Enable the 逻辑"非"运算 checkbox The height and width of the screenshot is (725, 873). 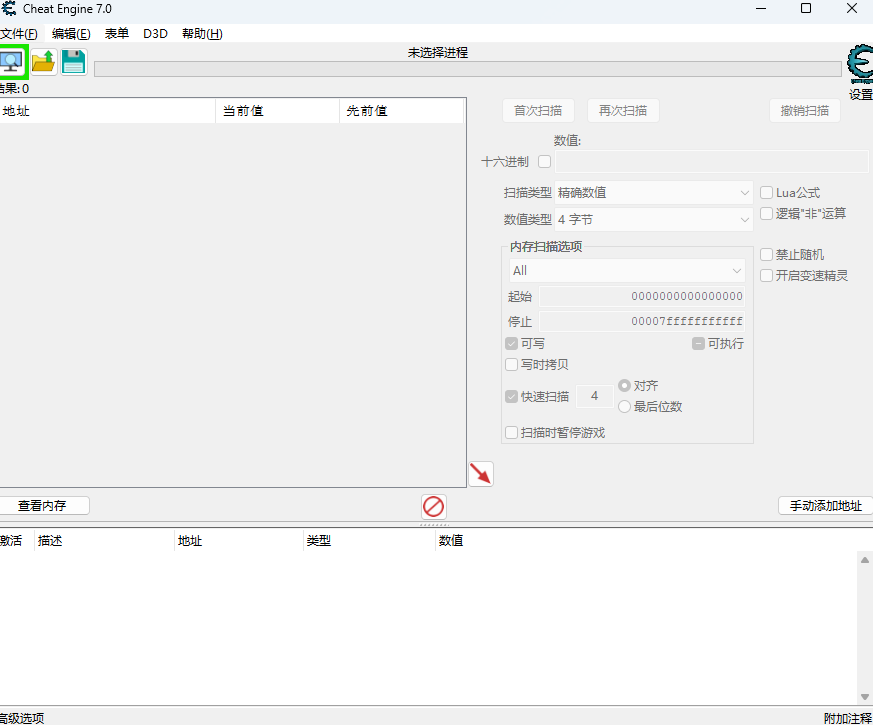point(766,213)
